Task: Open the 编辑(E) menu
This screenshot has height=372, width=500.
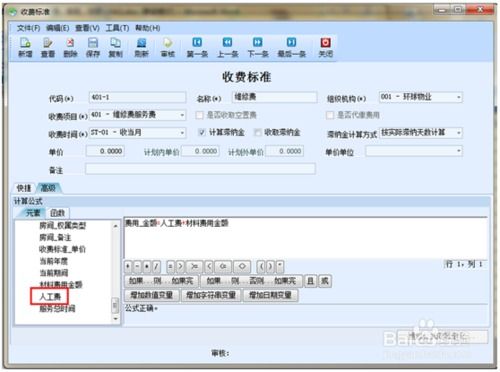Action: (57, 28)
